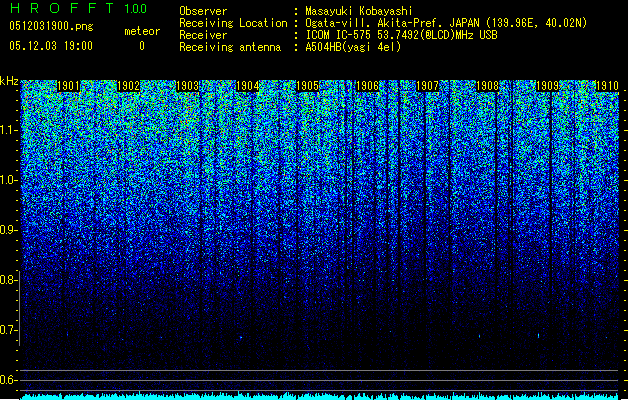This screenshot has height=400, width=629.
Task: Click the meteor count value 0
Action: (142, 46)
